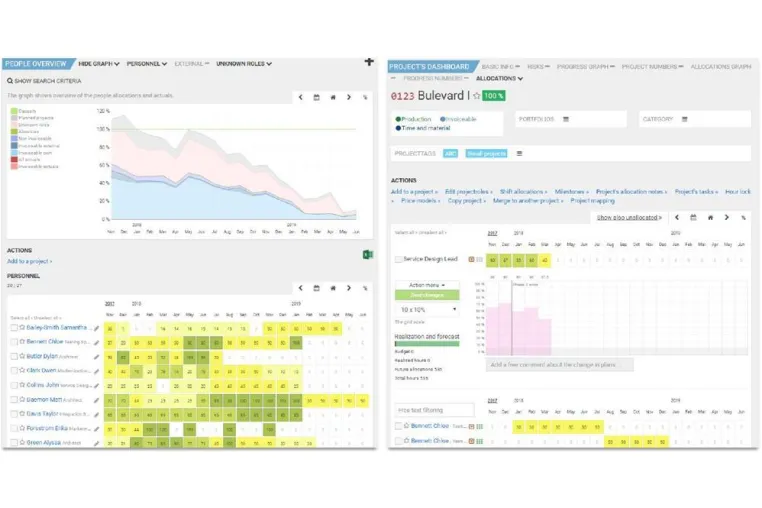This screenshot has height=508, width=762.
Task: Export personnel list with Excel icon
Action: 368,254
